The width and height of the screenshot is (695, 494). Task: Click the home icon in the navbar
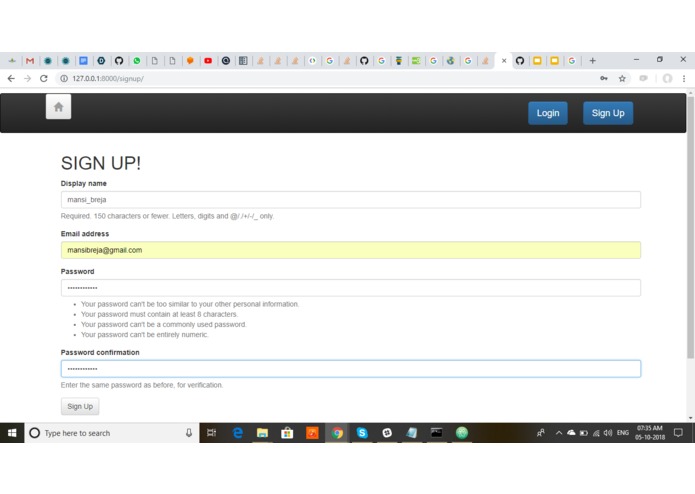point(59,107)
